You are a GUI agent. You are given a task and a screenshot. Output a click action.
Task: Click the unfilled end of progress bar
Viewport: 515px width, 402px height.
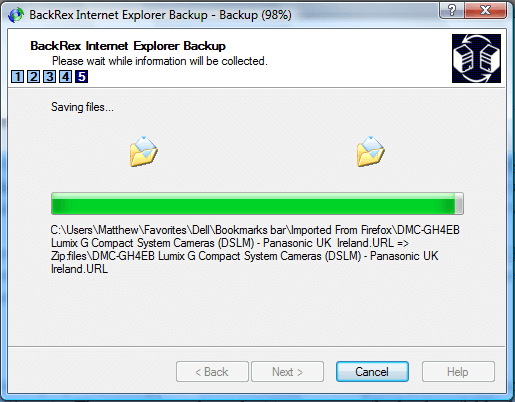point(459,203)
